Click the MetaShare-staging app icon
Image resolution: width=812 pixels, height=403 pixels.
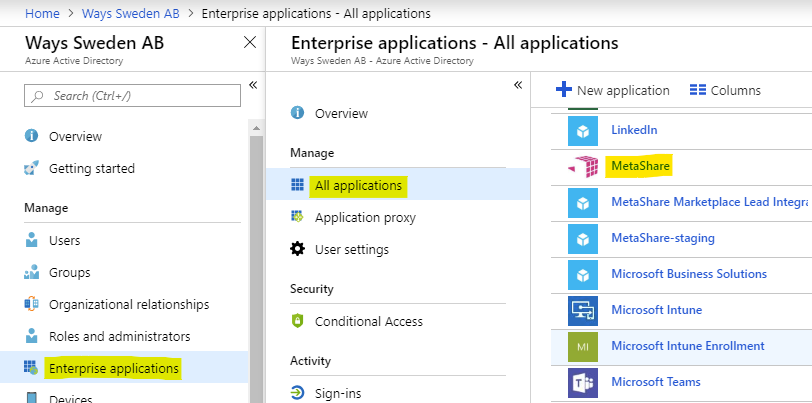point(583,239)
